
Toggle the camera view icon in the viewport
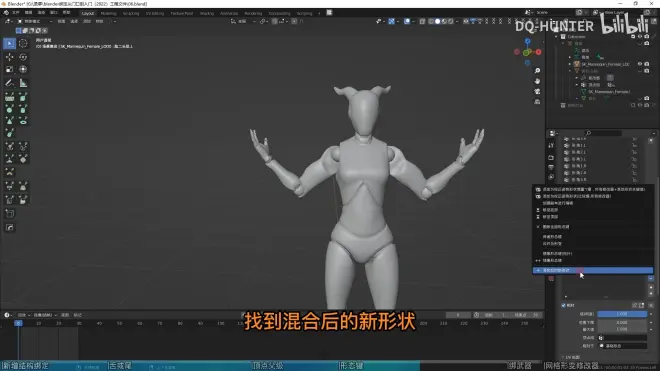point(537,91)
